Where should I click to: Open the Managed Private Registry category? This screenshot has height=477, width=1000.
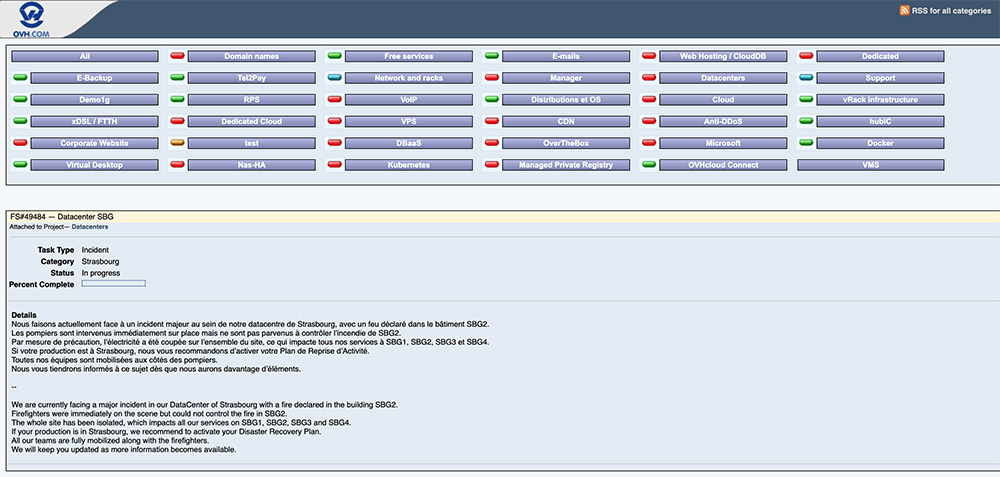[566, 165]
